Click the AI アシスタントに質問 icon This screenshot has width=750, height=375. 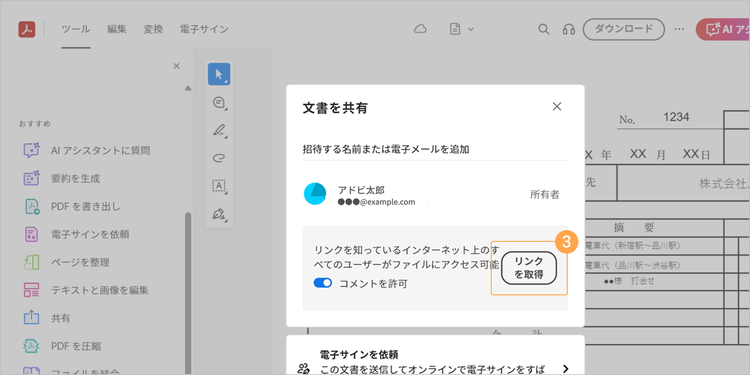pyautogui.click(x=32, y=150)
